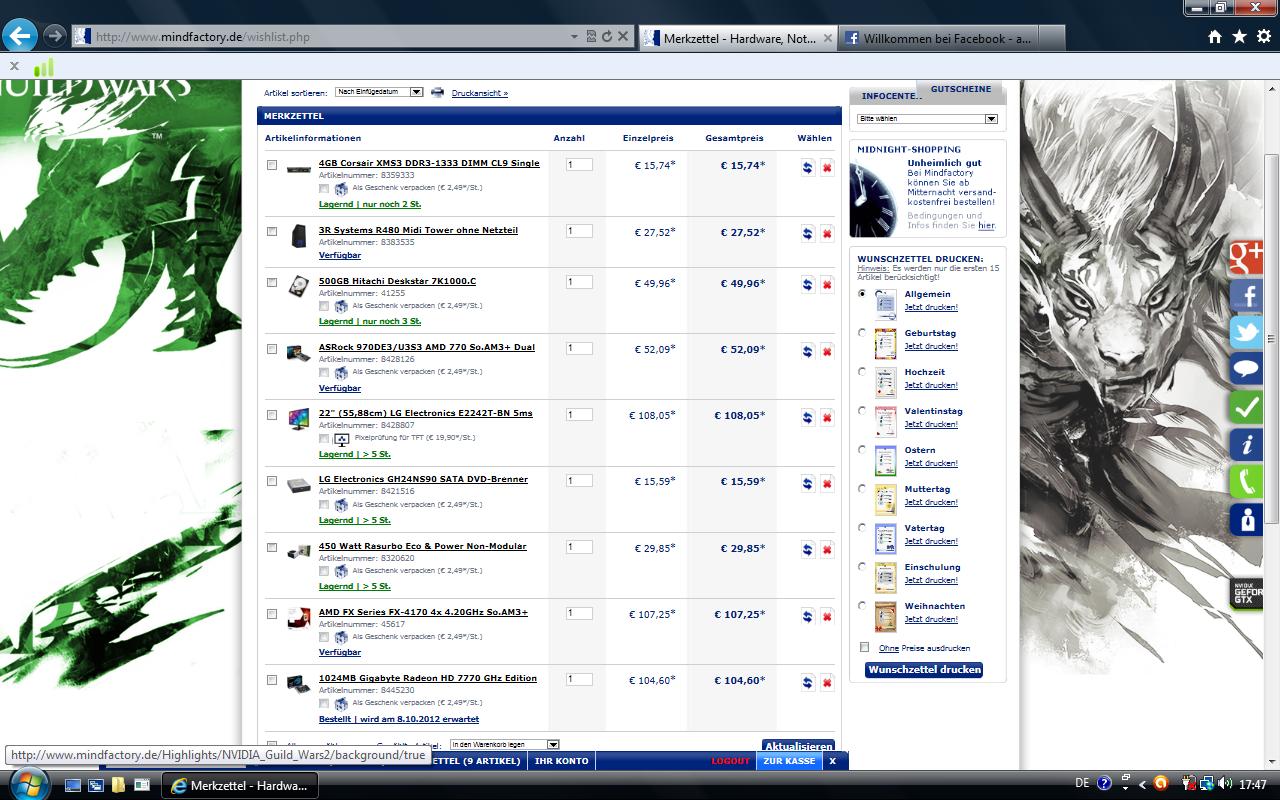
Task: Go to ZUR KASSE checkout
Action: (x=789, y=761)
